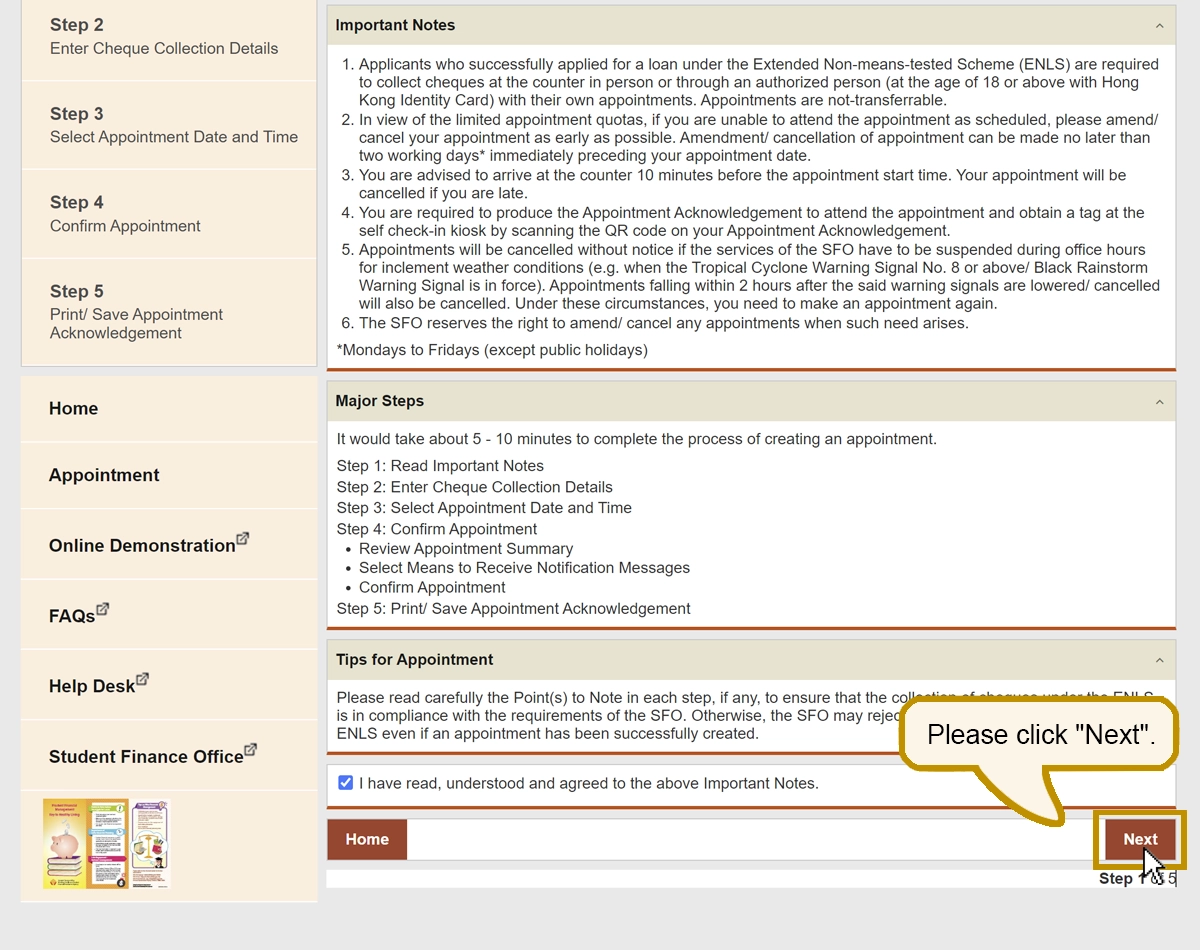Click "Step 1: Read Important Notes" line

coord(440,466)
